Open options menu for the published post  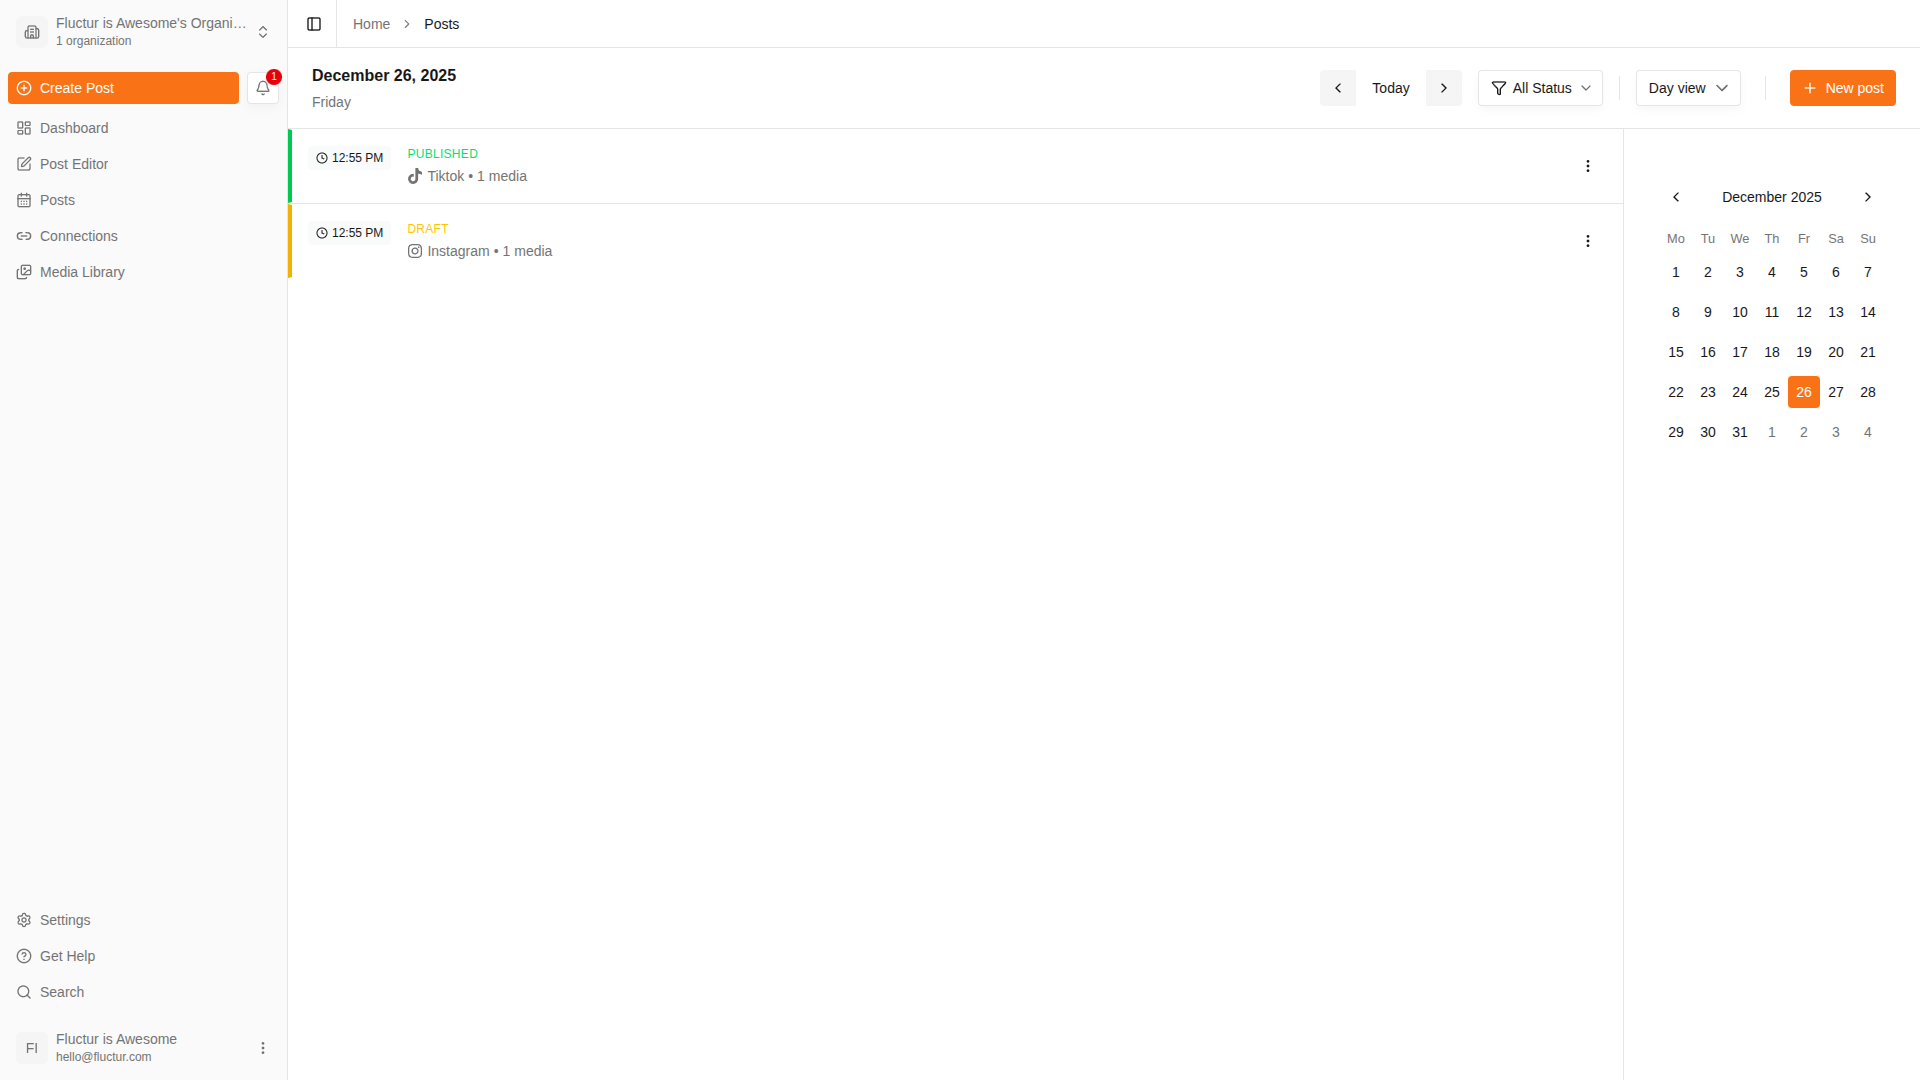pyautogui.click(x=1588, y=166)
